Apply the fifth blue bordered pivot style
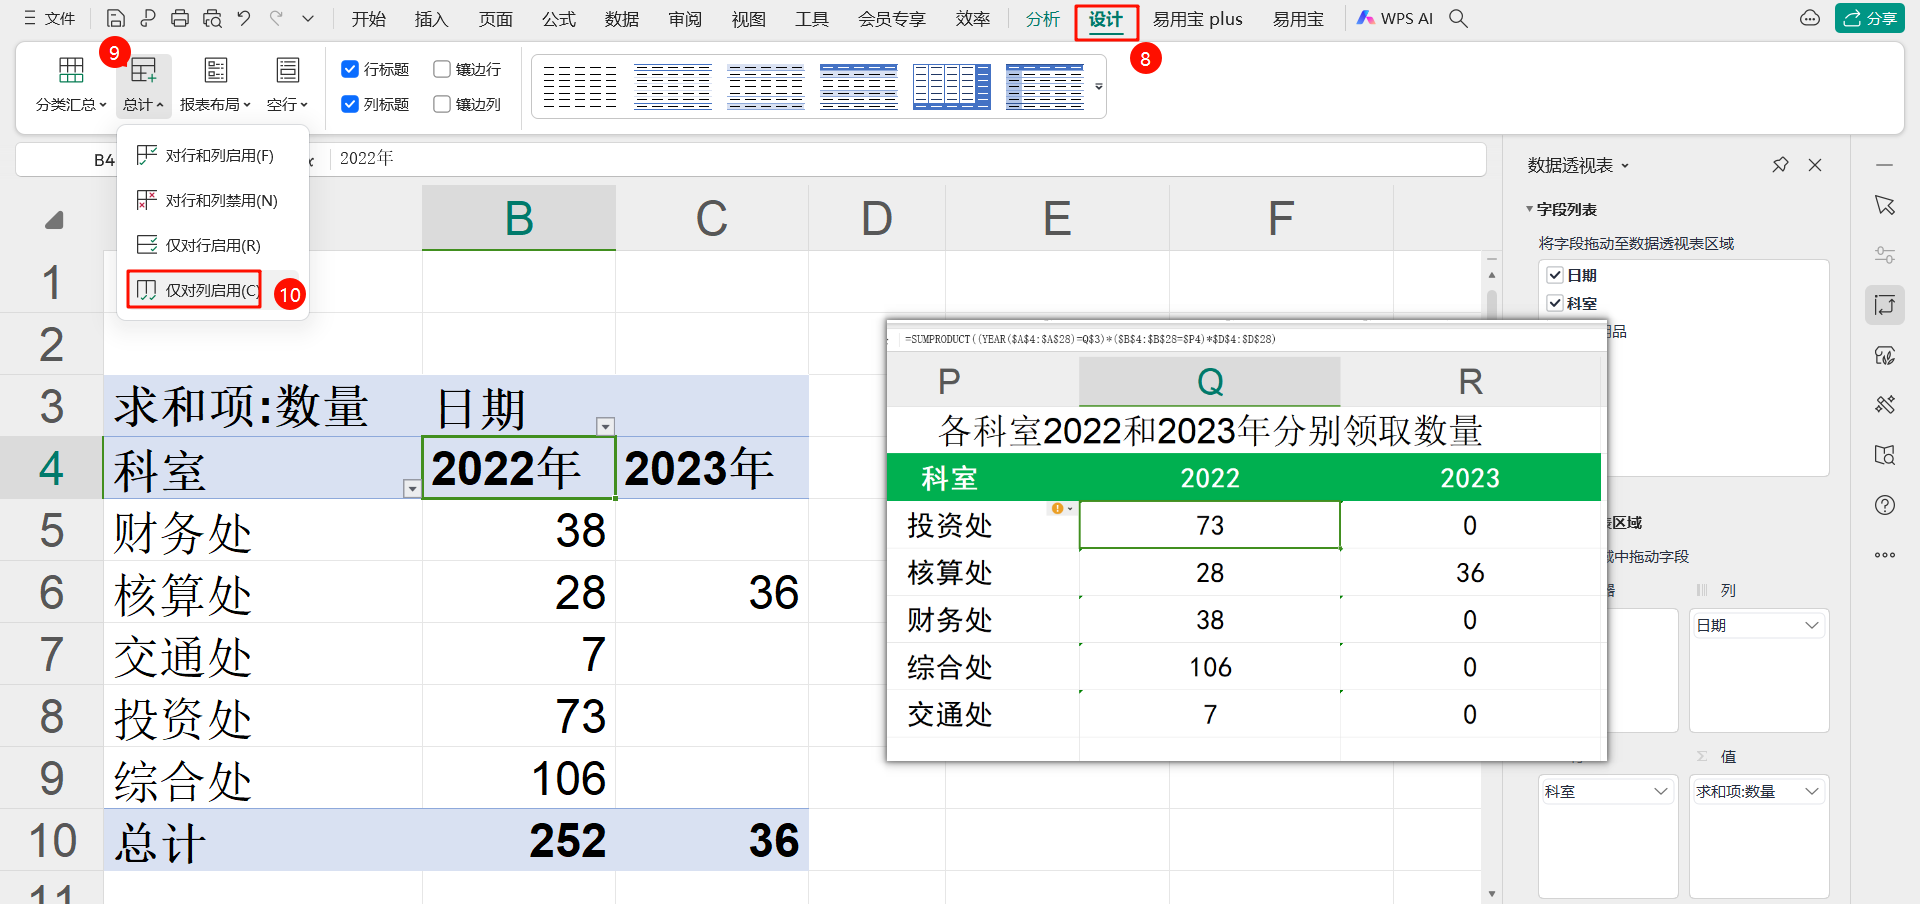This screenshot has width=1920, height=904. [952, 87]
